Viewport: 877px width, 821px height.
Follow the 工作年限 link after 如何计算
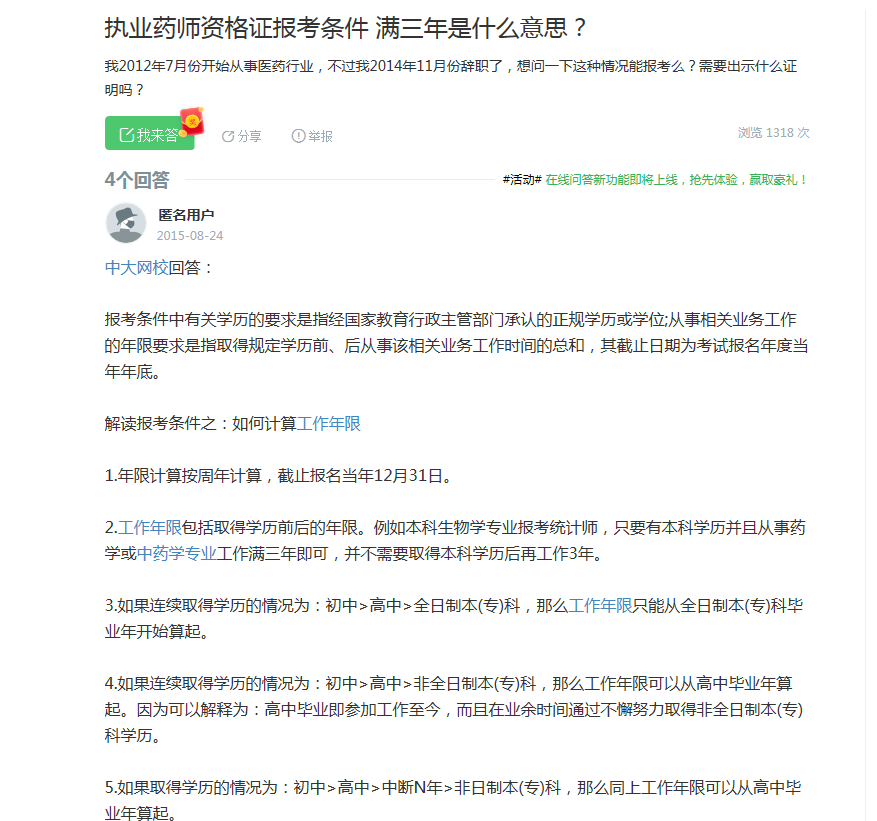[329, 423]
